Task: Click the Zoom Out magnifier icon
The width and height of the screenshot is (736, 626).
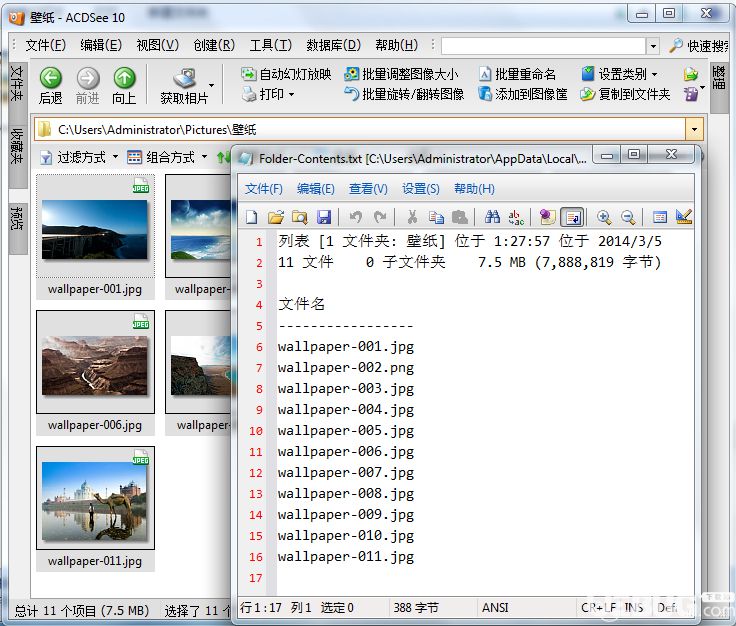Action: (628, 217)
